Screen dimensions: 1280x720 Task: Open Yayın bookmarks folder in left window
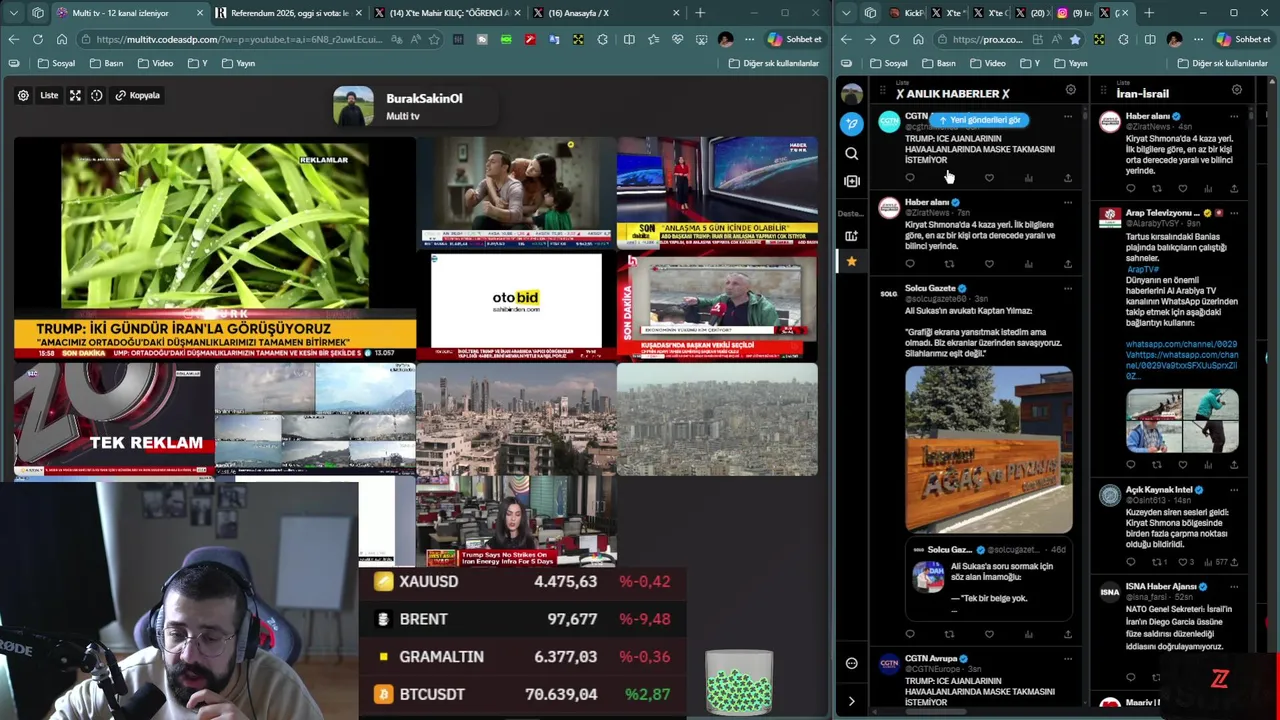pos(238,63)
